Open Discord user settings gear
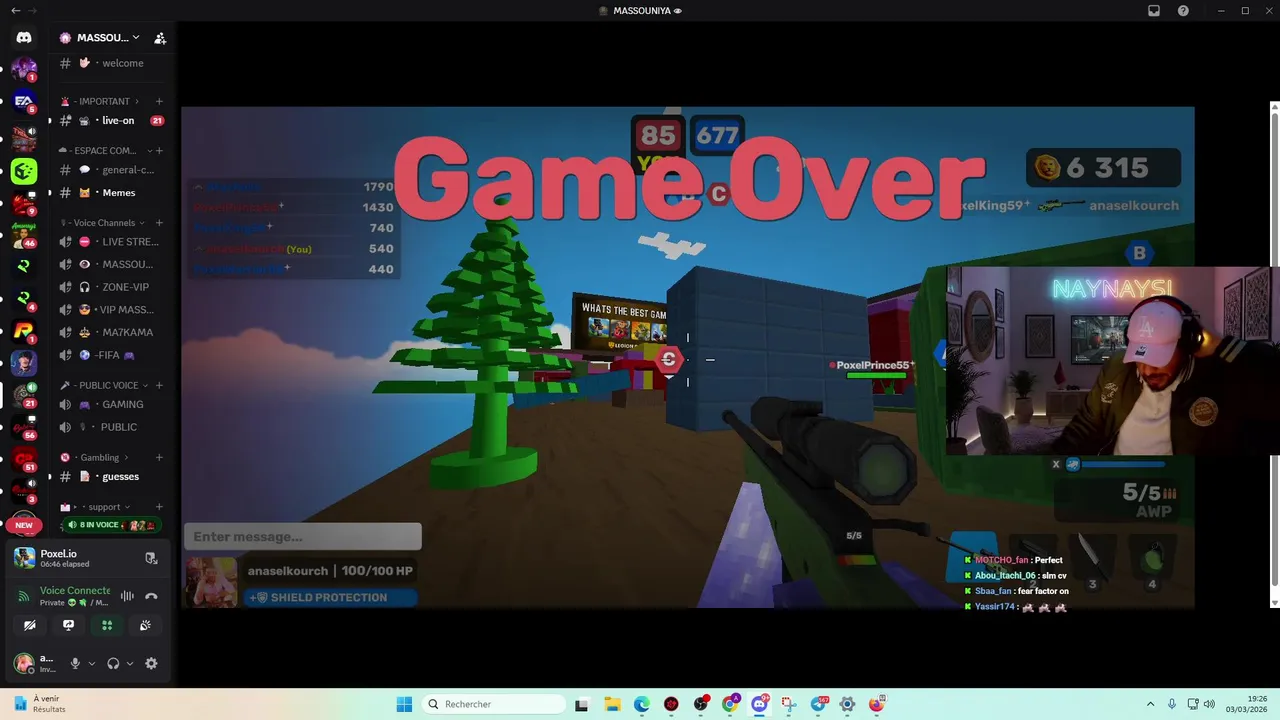 pyautogui.click(x=151, y=663)
